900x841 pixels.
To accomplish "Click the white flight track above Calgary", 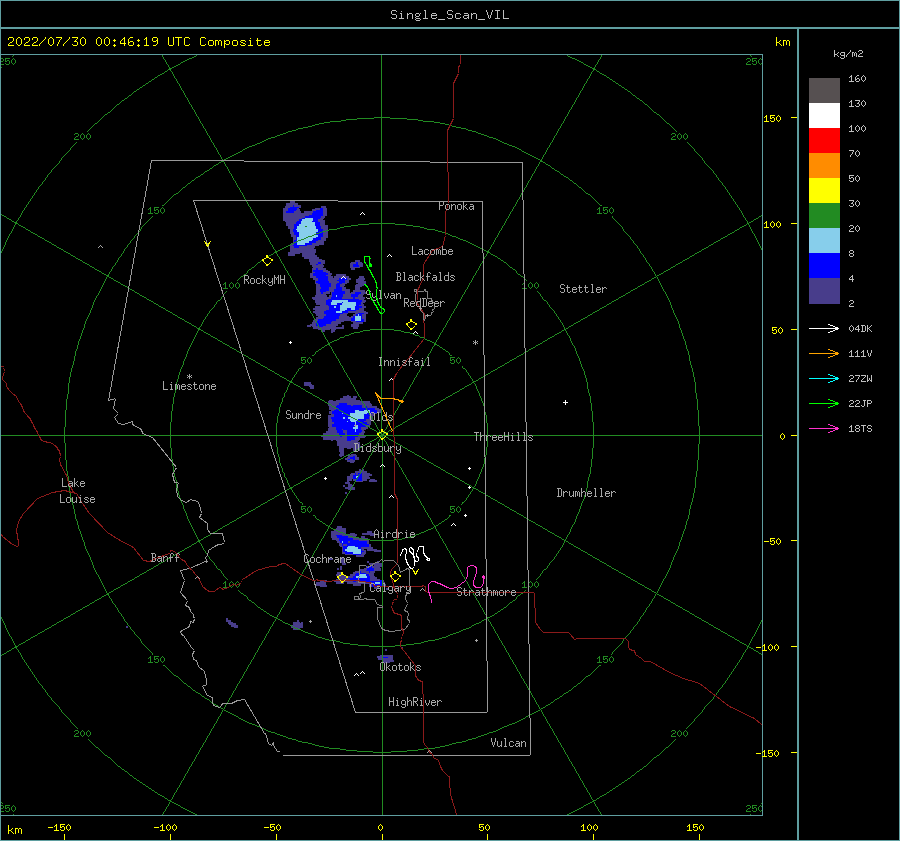I will (414, 557).
